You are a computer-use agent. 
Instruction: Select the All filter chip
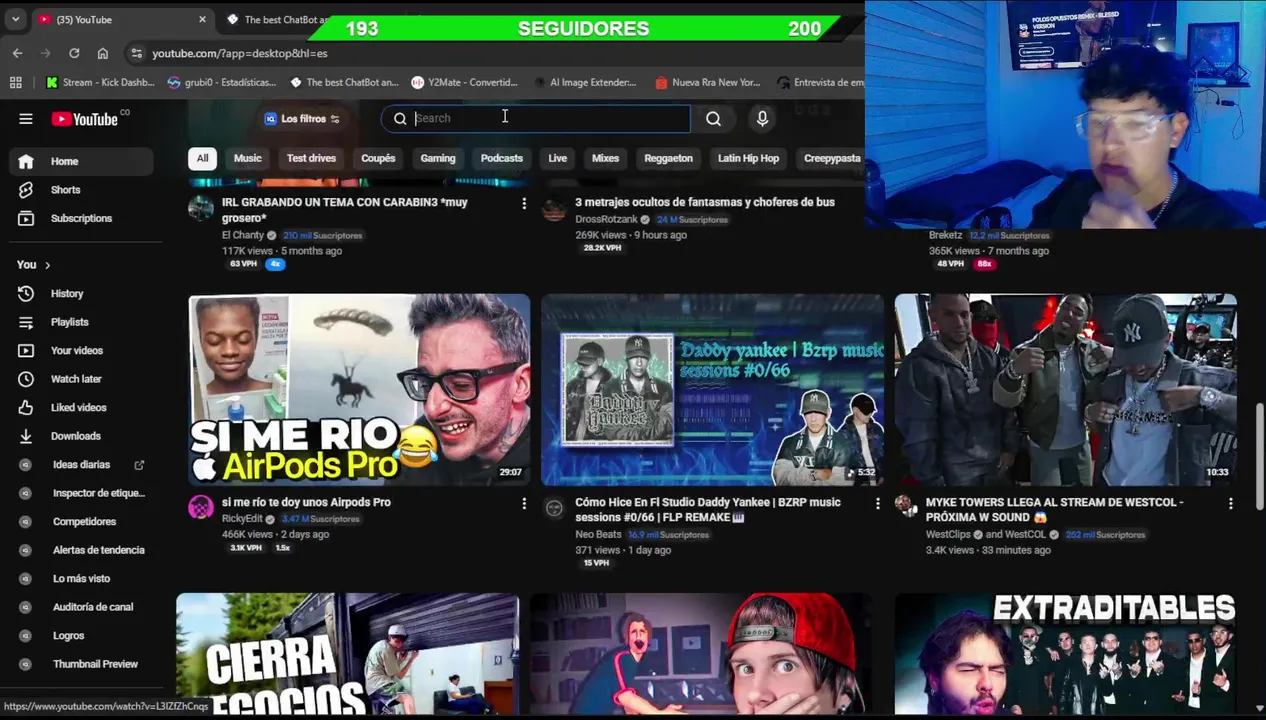pyautogui.click(x=202, y=158)
